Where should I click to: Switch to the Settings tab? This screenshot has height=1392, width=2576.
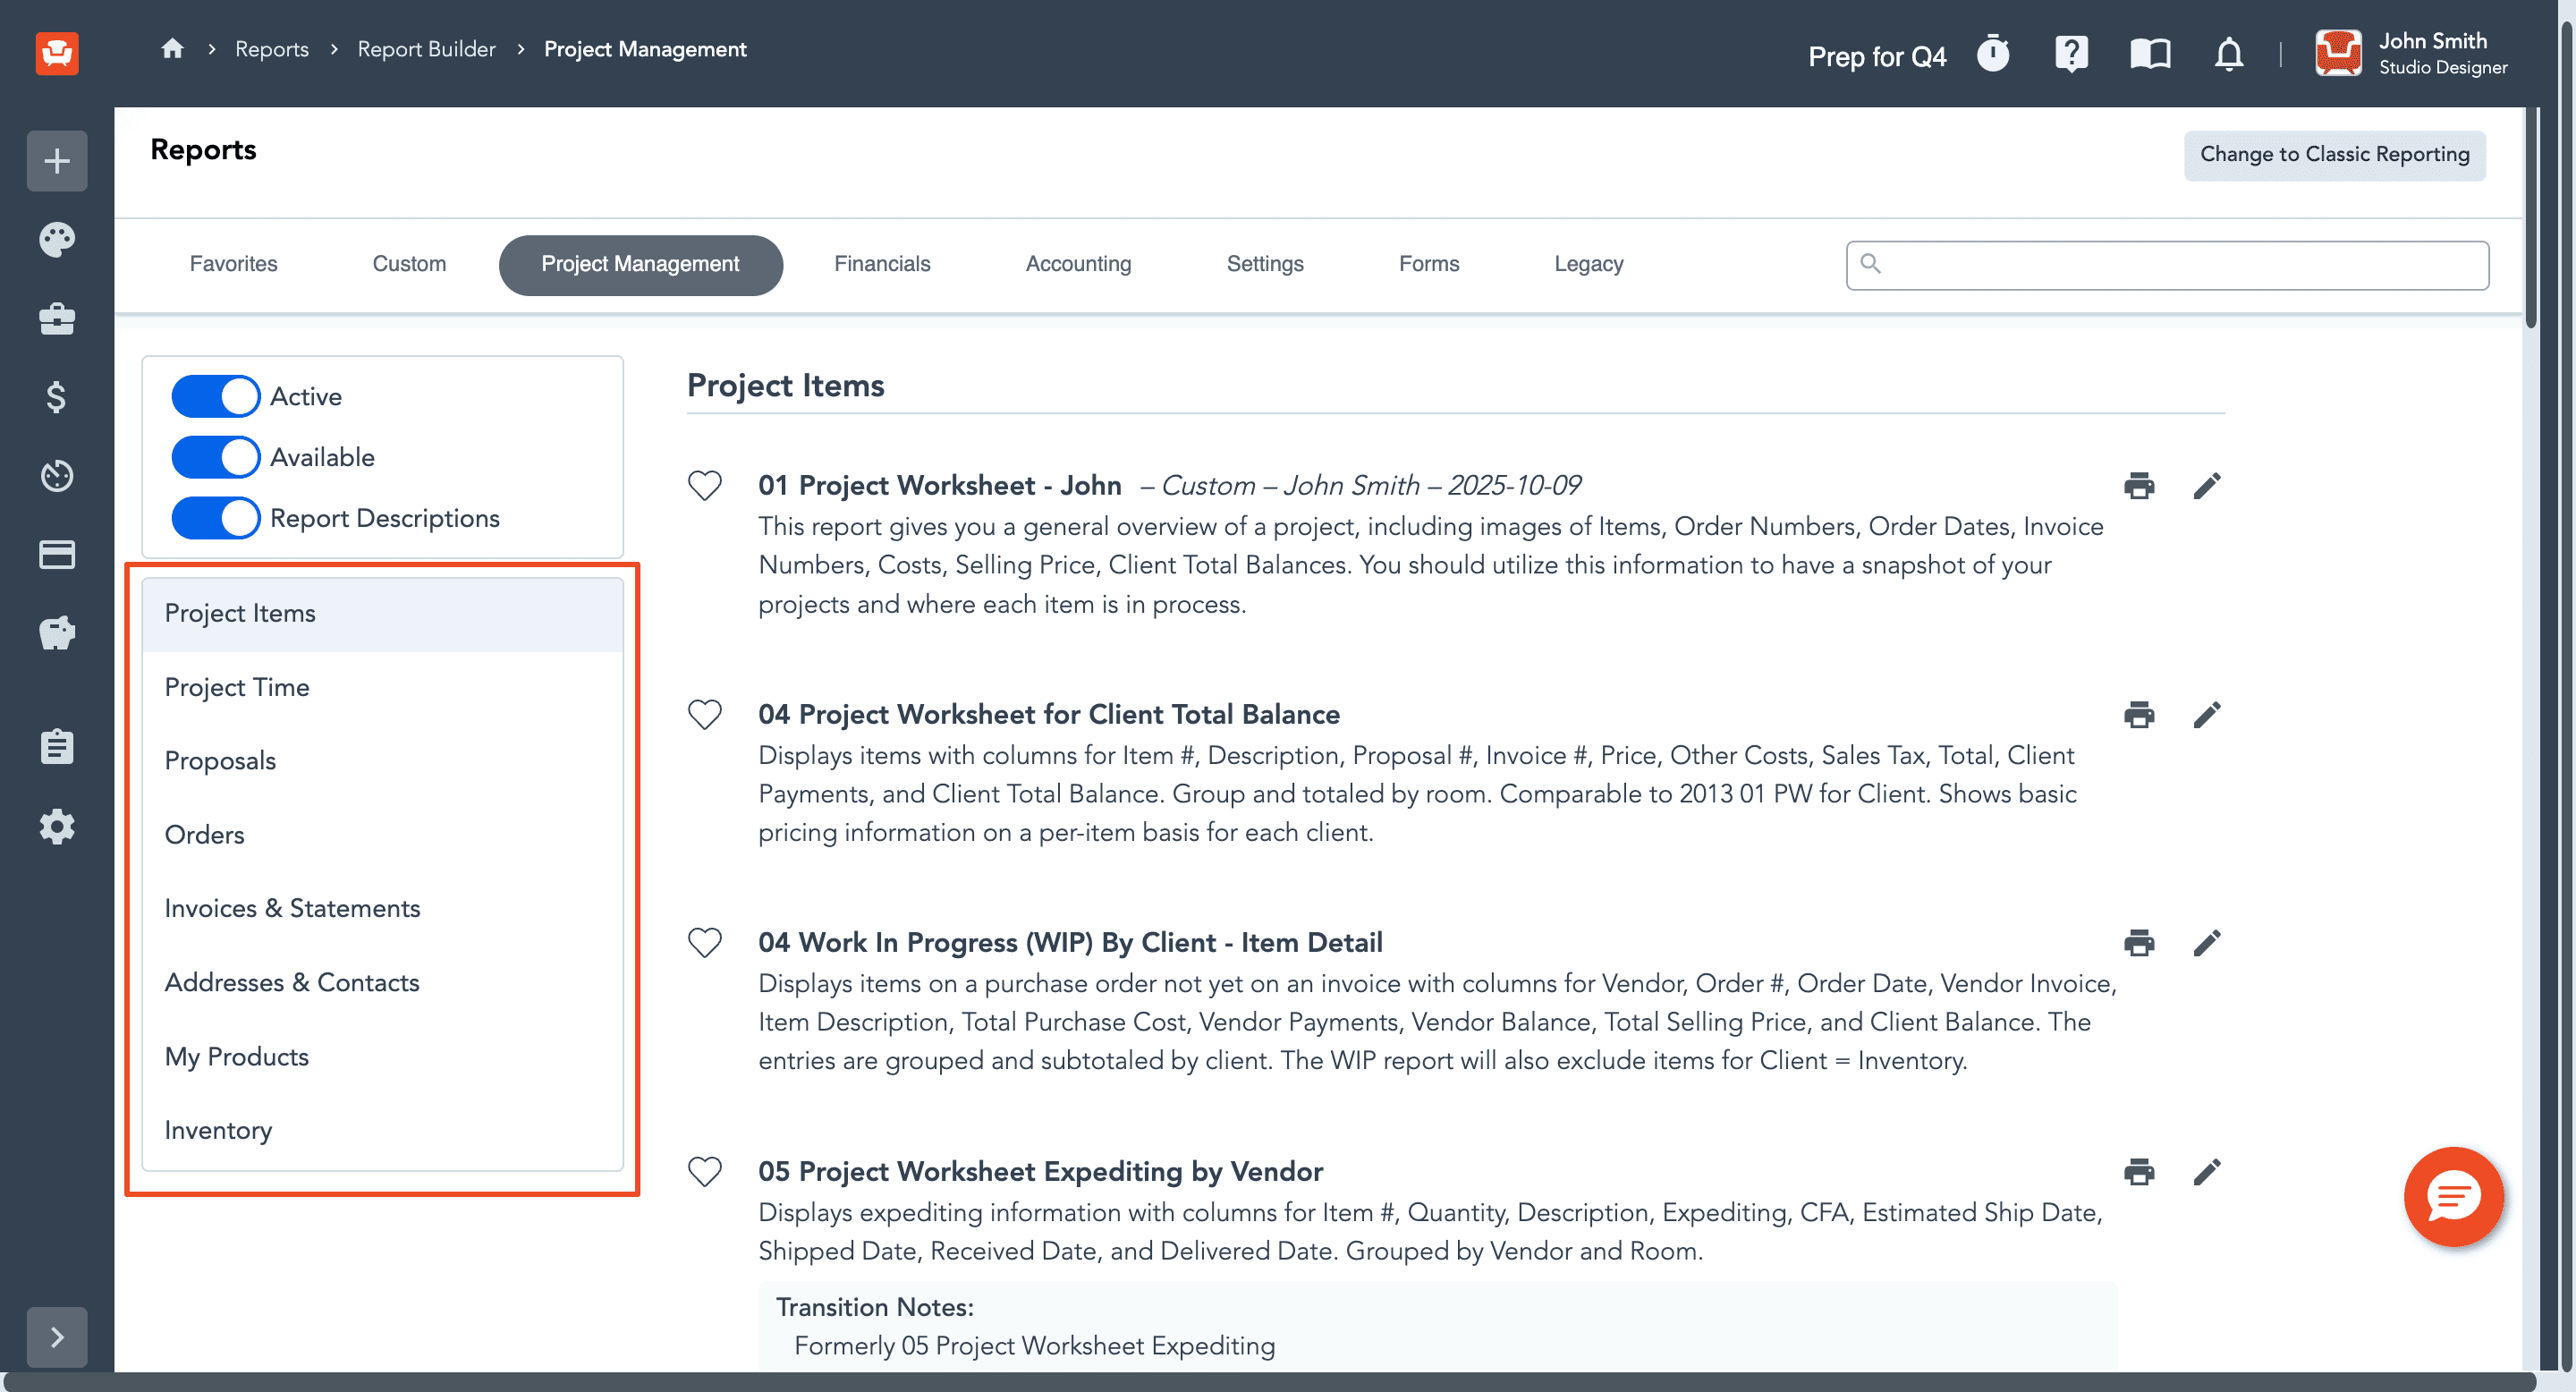click(1265, 264)
